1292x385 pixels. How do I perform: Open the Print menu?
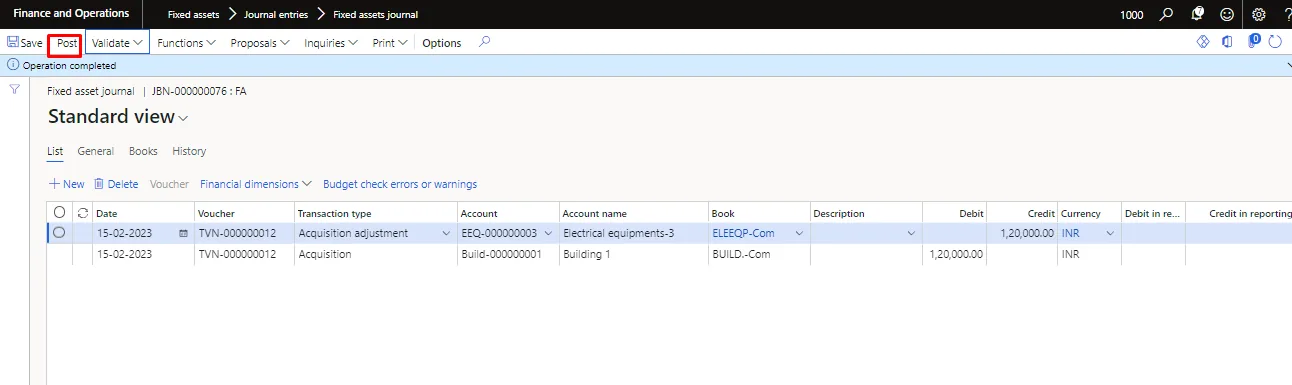(x=390, y=43)
